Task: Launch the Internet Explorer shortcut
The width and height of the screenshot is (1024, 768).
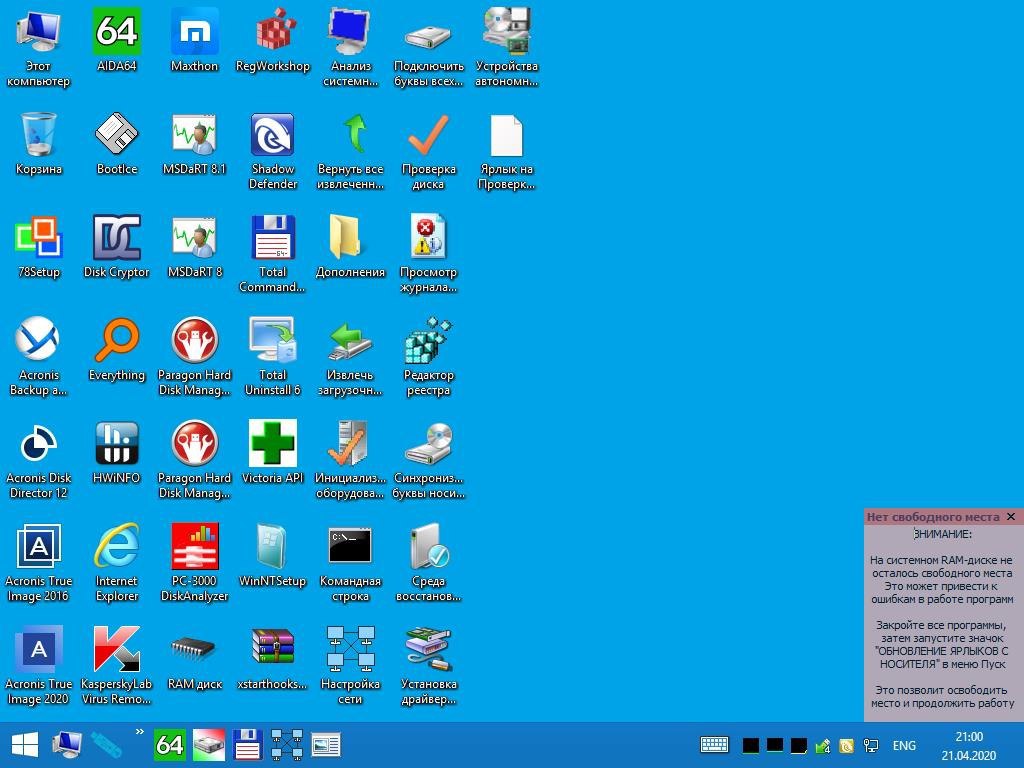Action: (x=116, y=563)
